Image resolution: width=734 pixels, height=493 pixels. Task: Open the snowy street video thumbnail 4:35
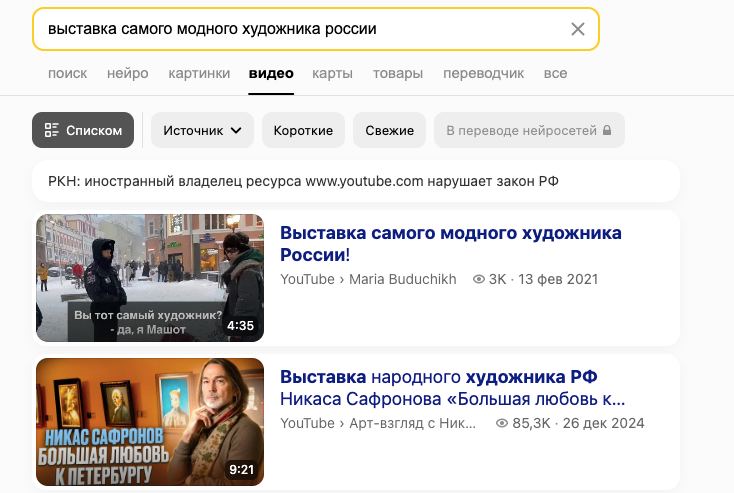click(x=150, y=278)
